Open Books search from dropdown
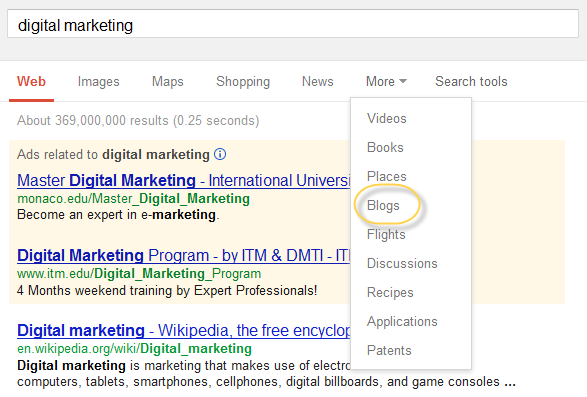 (x=385, y=147)
